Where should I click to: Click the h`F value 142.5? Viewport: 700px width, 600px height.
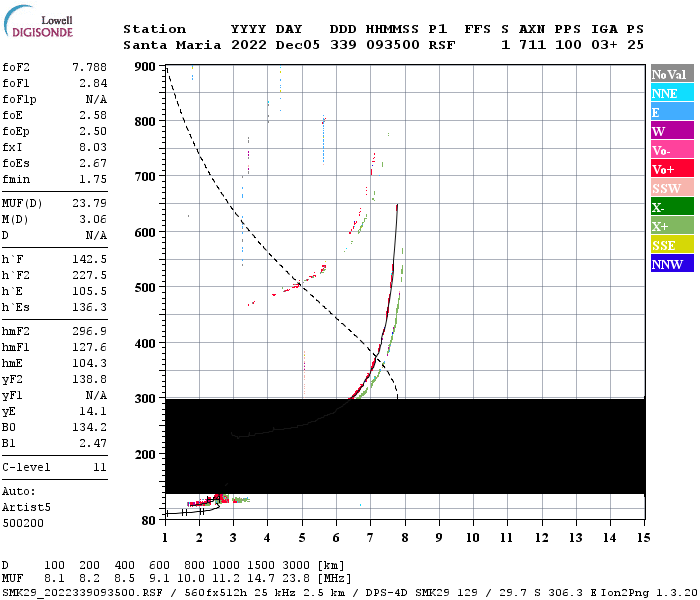point(89,259)
